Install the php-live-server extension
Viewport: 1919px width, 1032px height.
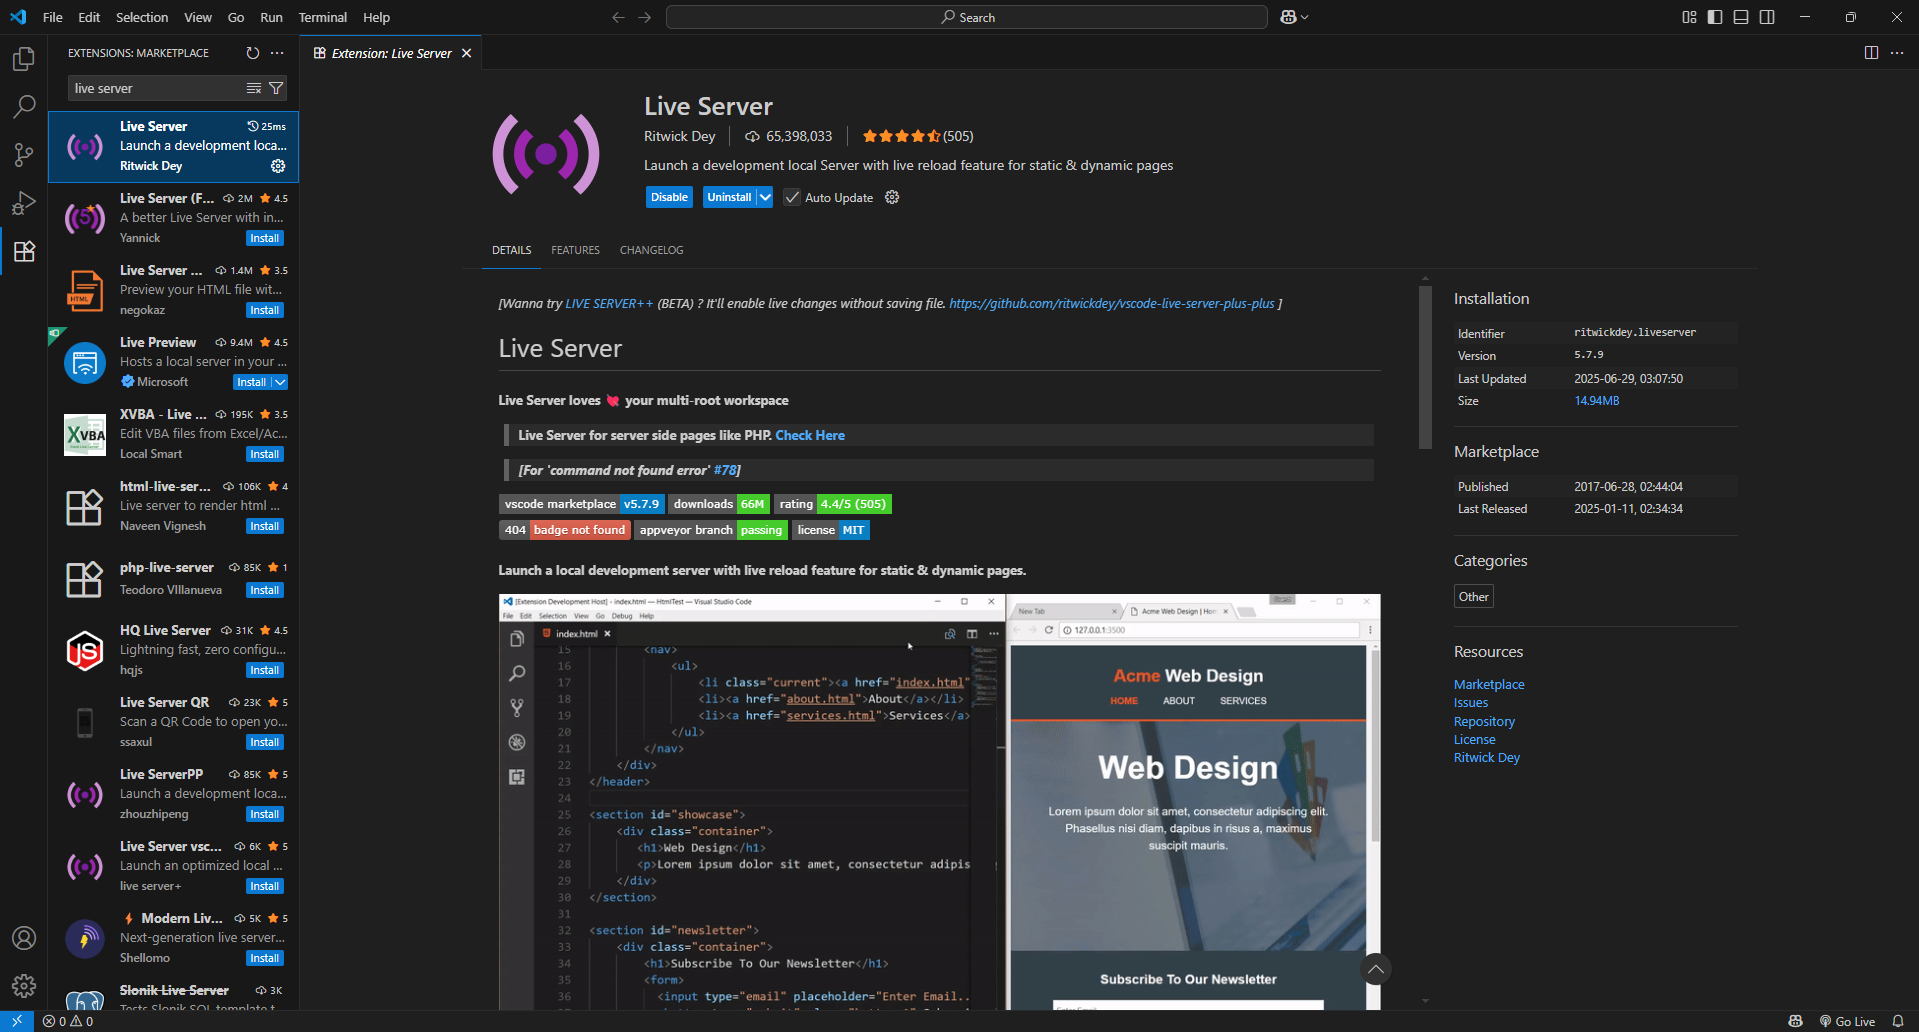pyautogui.click(x=265, y=590)
